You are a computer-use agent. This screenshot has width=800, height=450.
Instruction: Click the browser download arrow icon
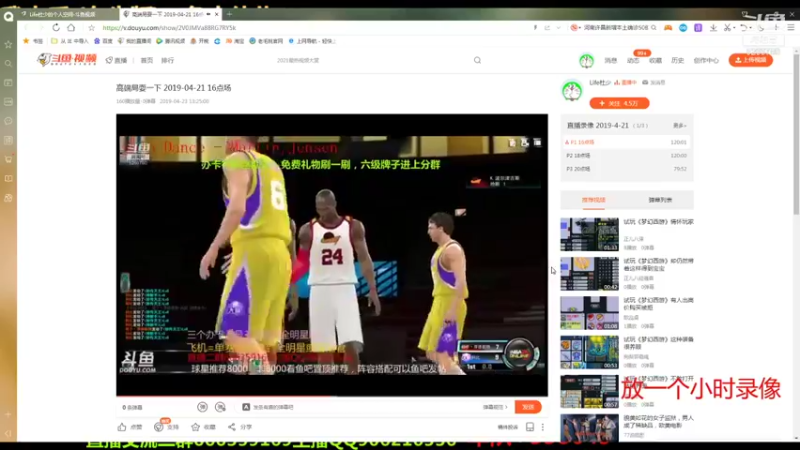713,28
